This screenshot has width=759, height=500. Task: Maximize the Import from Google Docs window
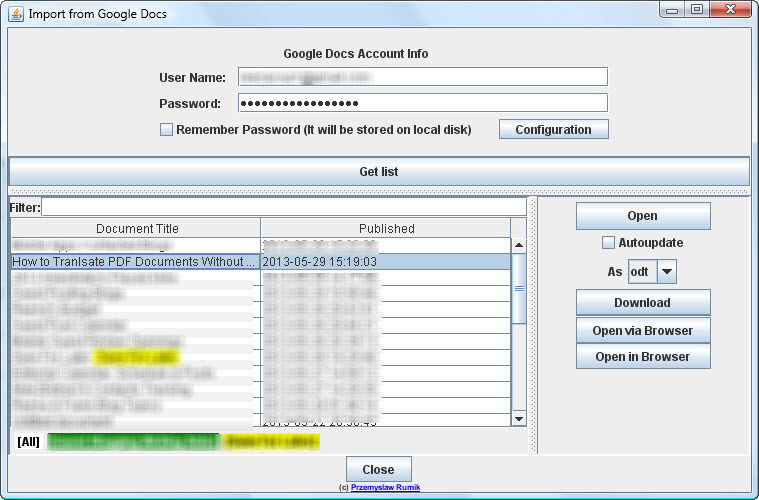click(x=697, y=9)
